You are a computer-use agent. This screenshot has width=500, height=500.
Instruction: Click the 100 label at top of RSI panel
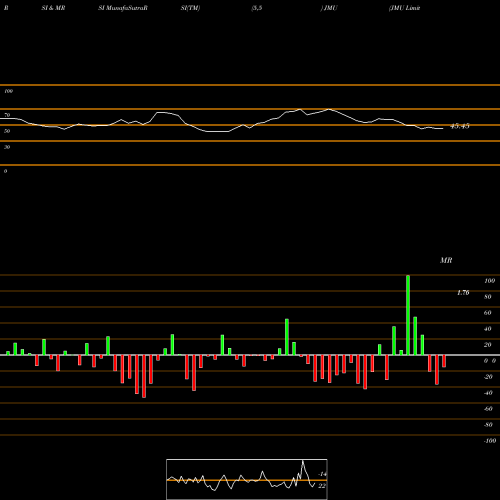[8, 91]
